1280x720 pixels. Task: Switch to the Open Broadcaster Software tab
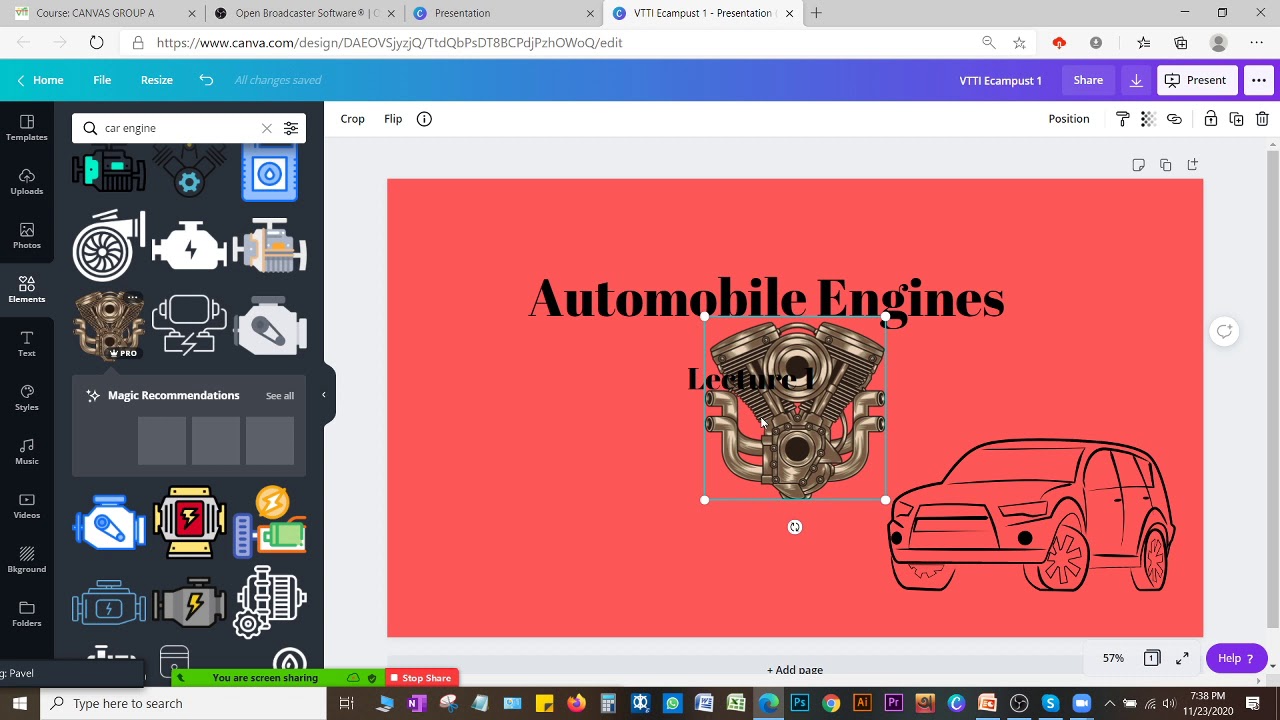tap(305, 13)
